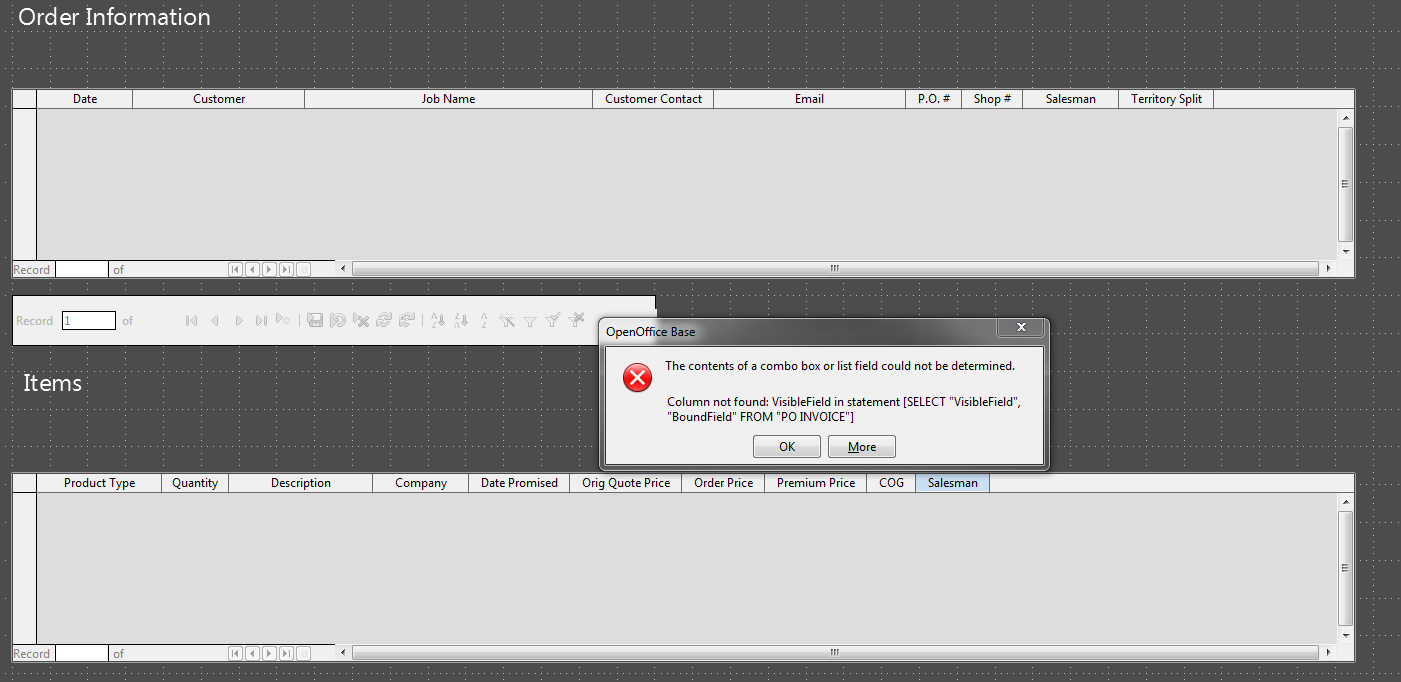Select the Customer column header
The image size is (1401, 682).
coord(218,99)
